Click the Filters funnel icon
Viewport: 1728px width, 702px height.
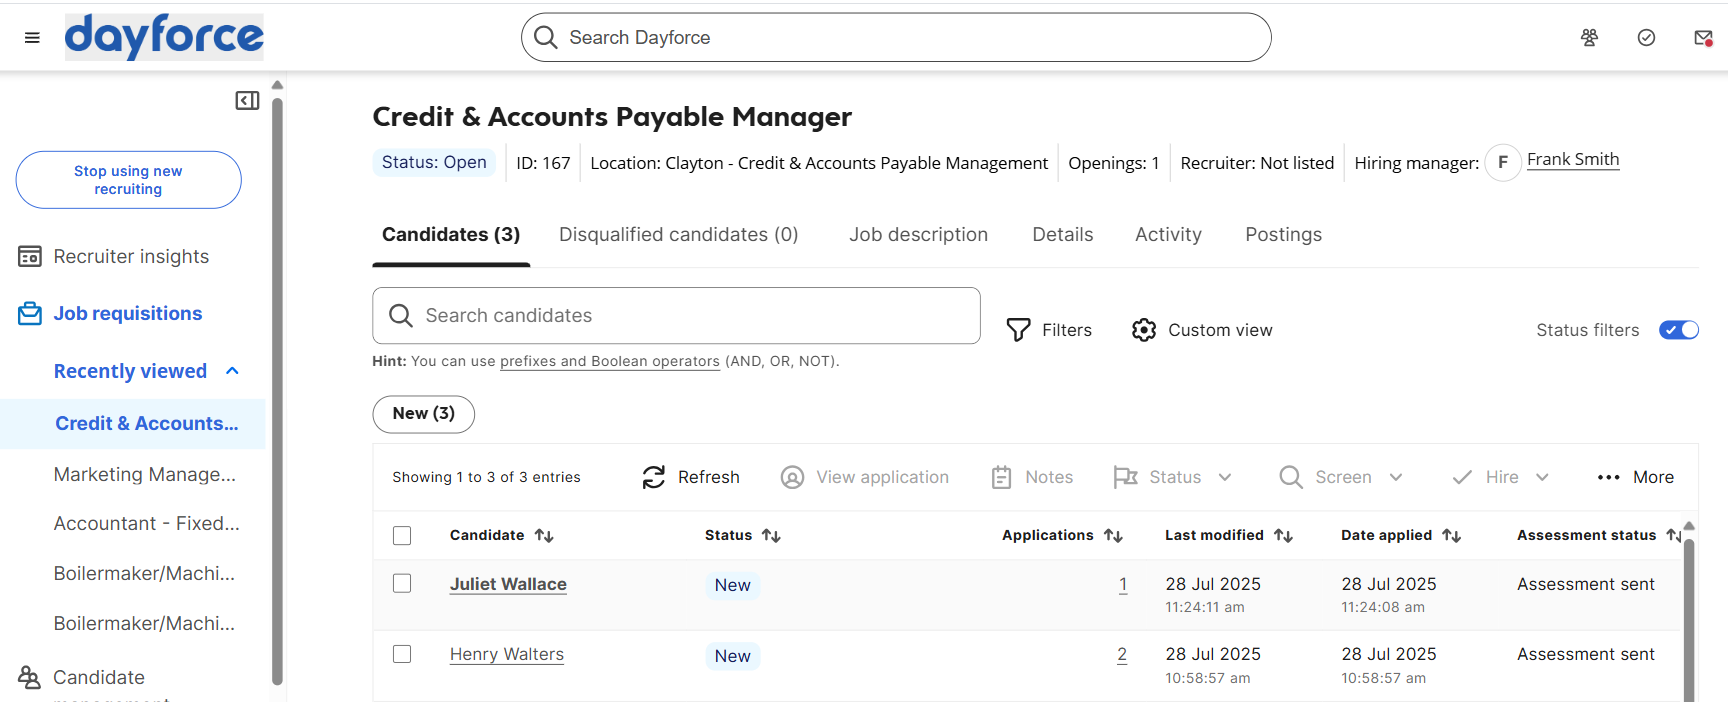coord(1018,330)
